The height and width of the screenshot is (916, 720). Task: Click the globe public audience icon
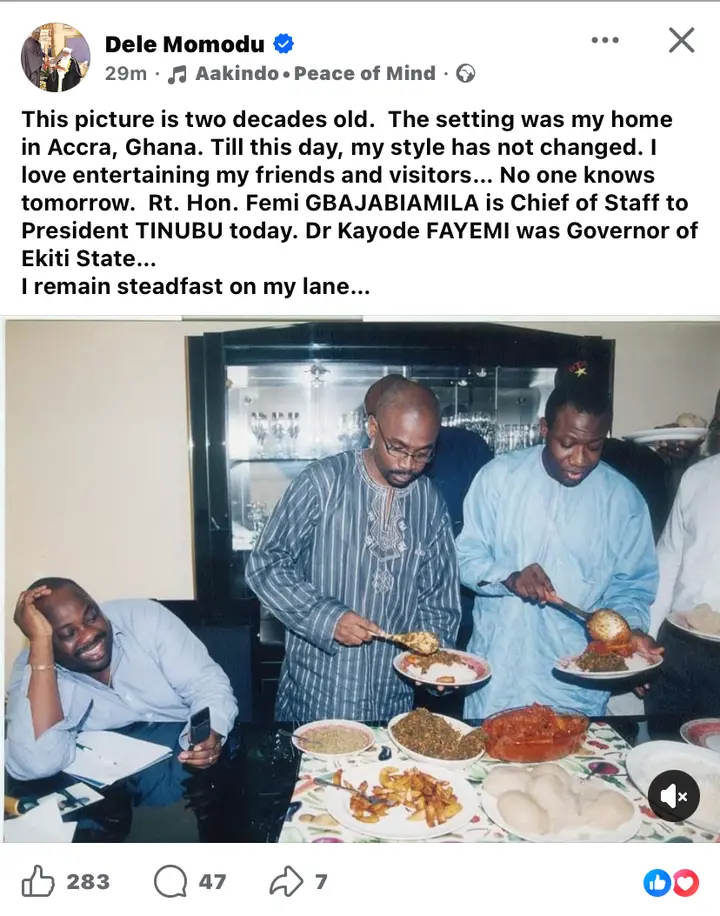click(465, 74)
